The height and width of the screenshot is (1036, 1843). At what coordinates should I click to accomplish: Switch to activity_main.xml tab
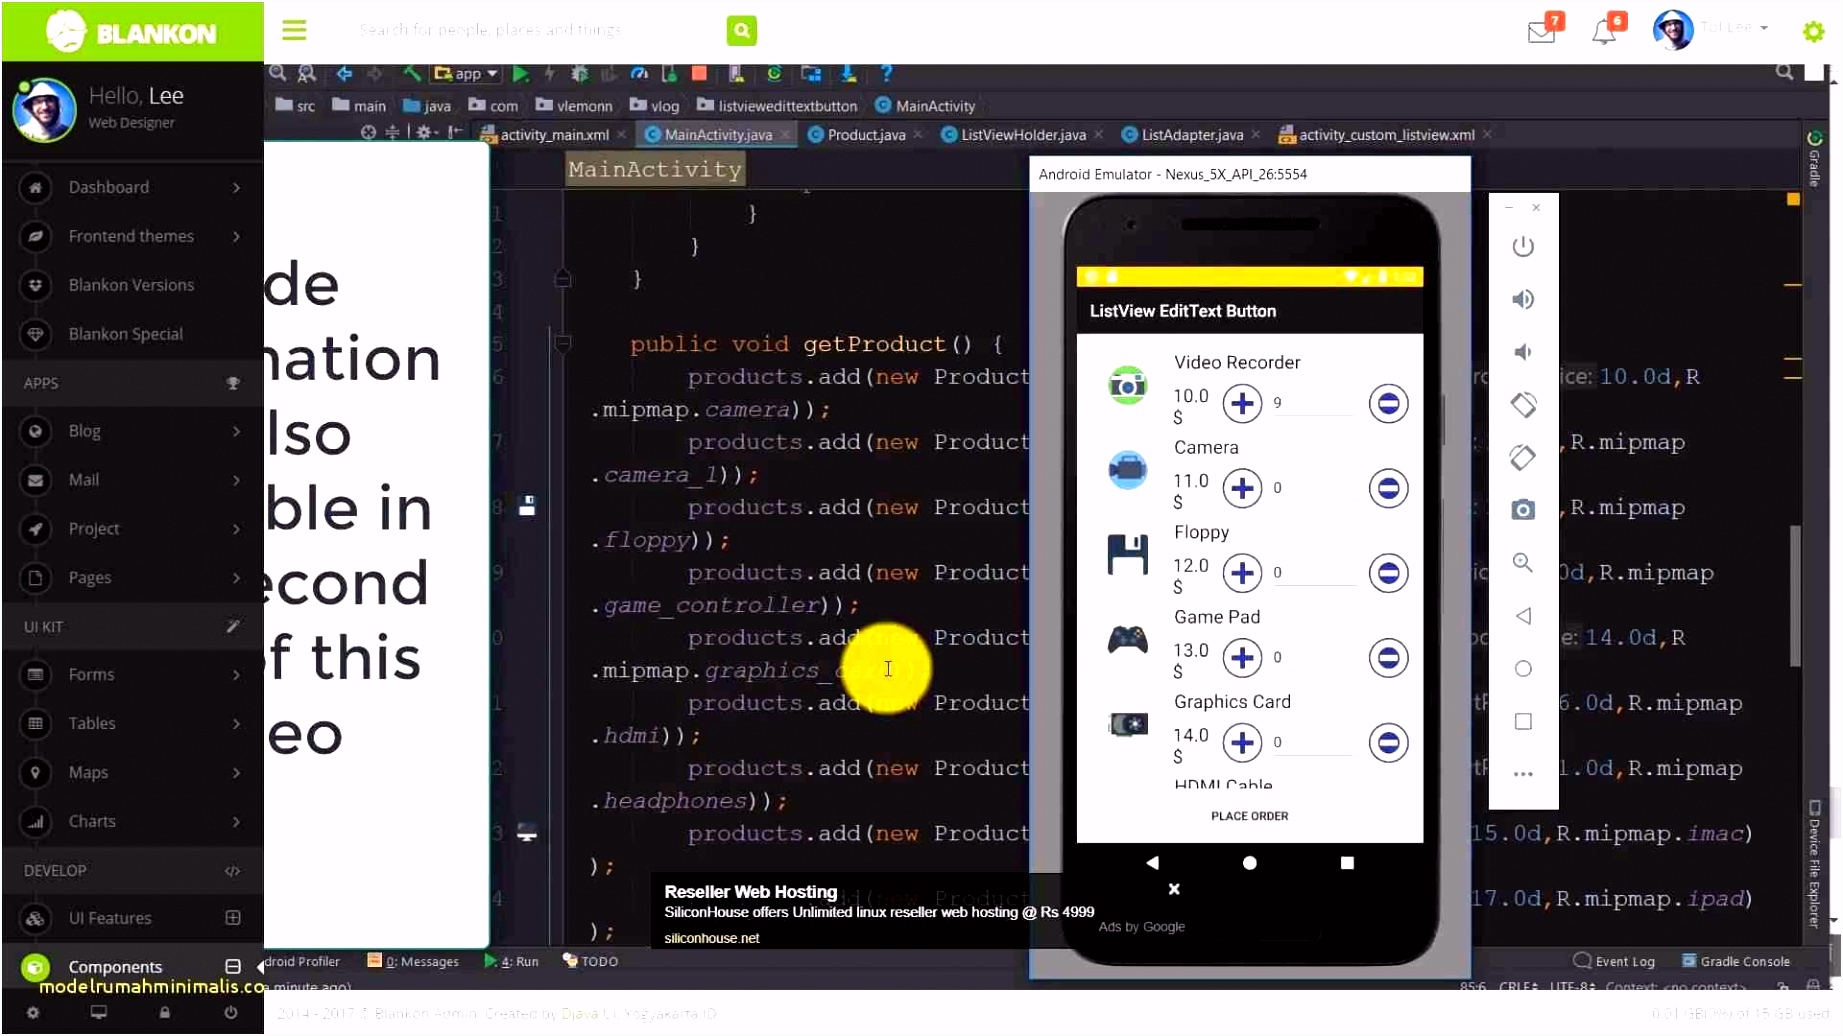[554, 135]
